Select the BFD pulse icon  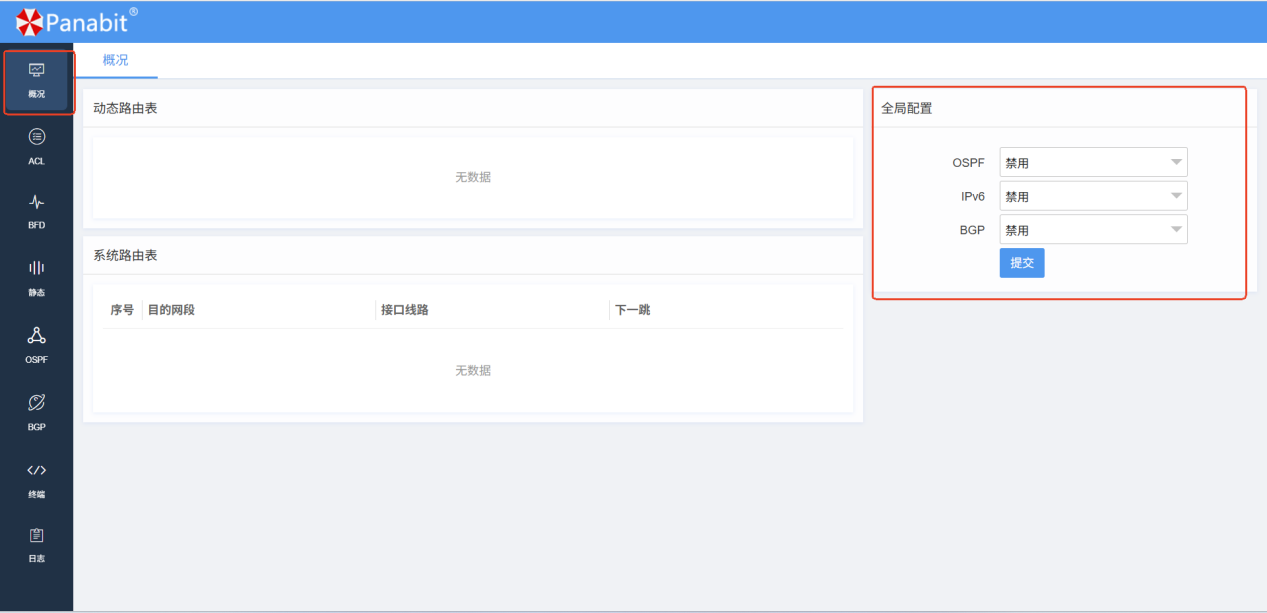(37, 203)
